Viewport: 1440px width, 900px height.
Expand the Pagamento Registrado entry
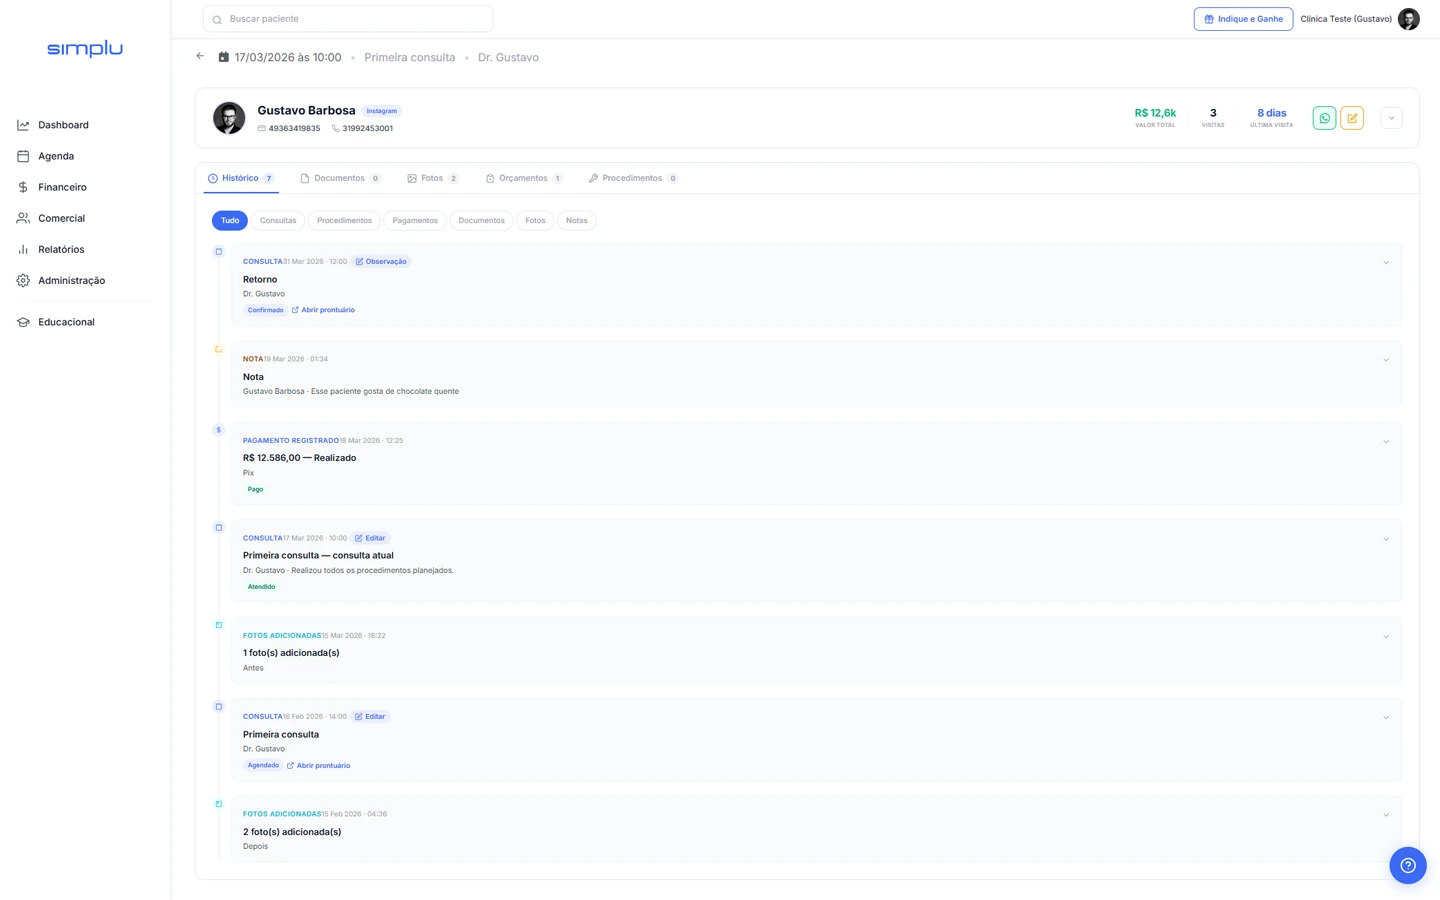tap(1385, 442)
